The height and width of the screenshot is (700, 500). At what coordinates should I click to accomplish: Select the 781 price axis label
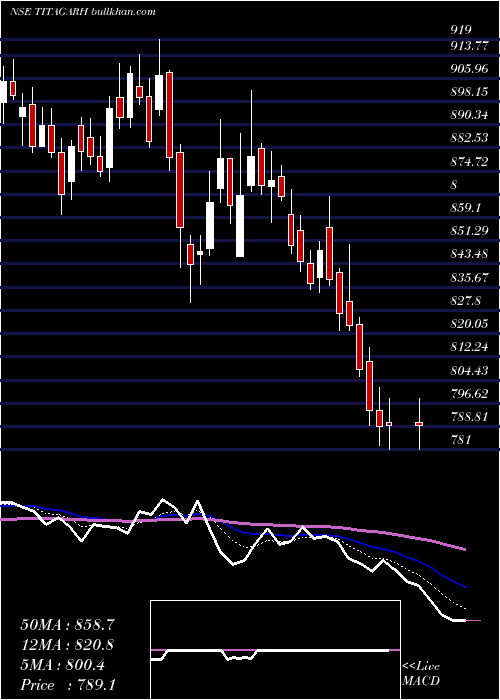pyautogui.click(x=461, y=440)
